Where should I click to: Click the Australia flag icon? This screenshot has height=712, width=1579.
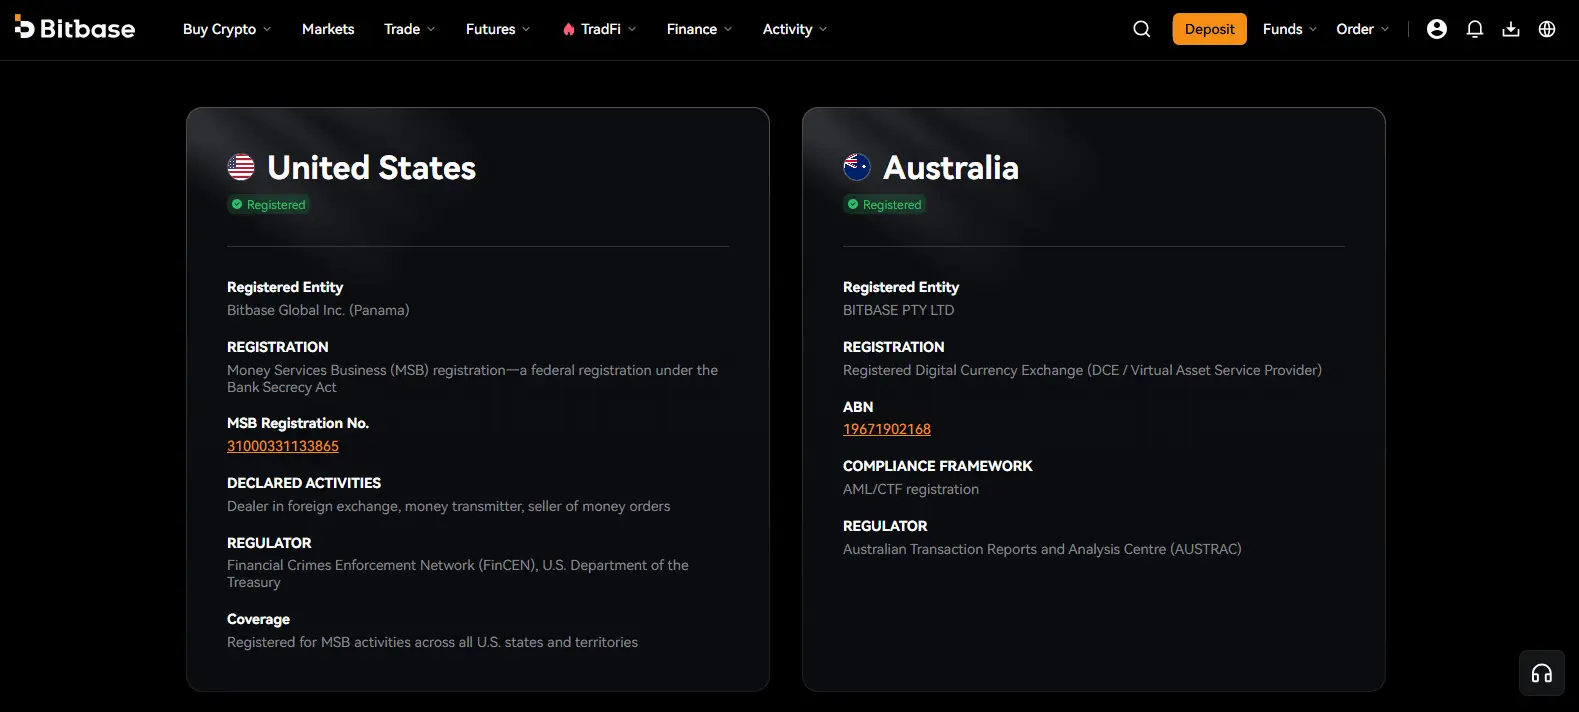[x=857, y=167]
